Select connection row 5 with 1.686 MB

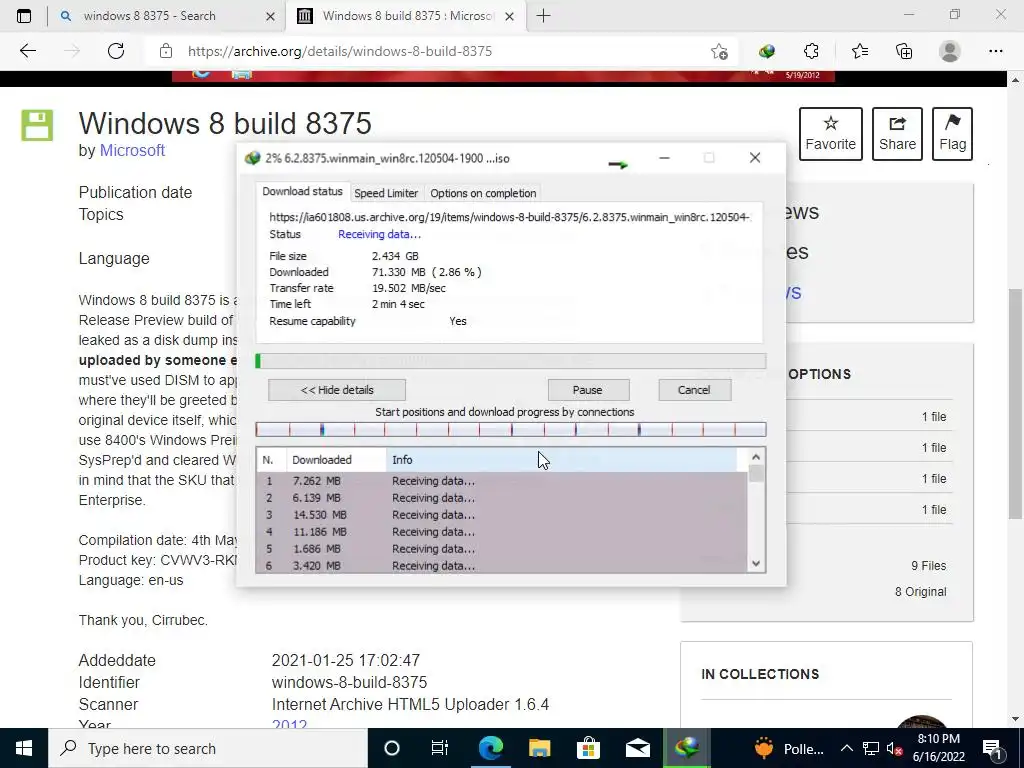pos(502,549)
